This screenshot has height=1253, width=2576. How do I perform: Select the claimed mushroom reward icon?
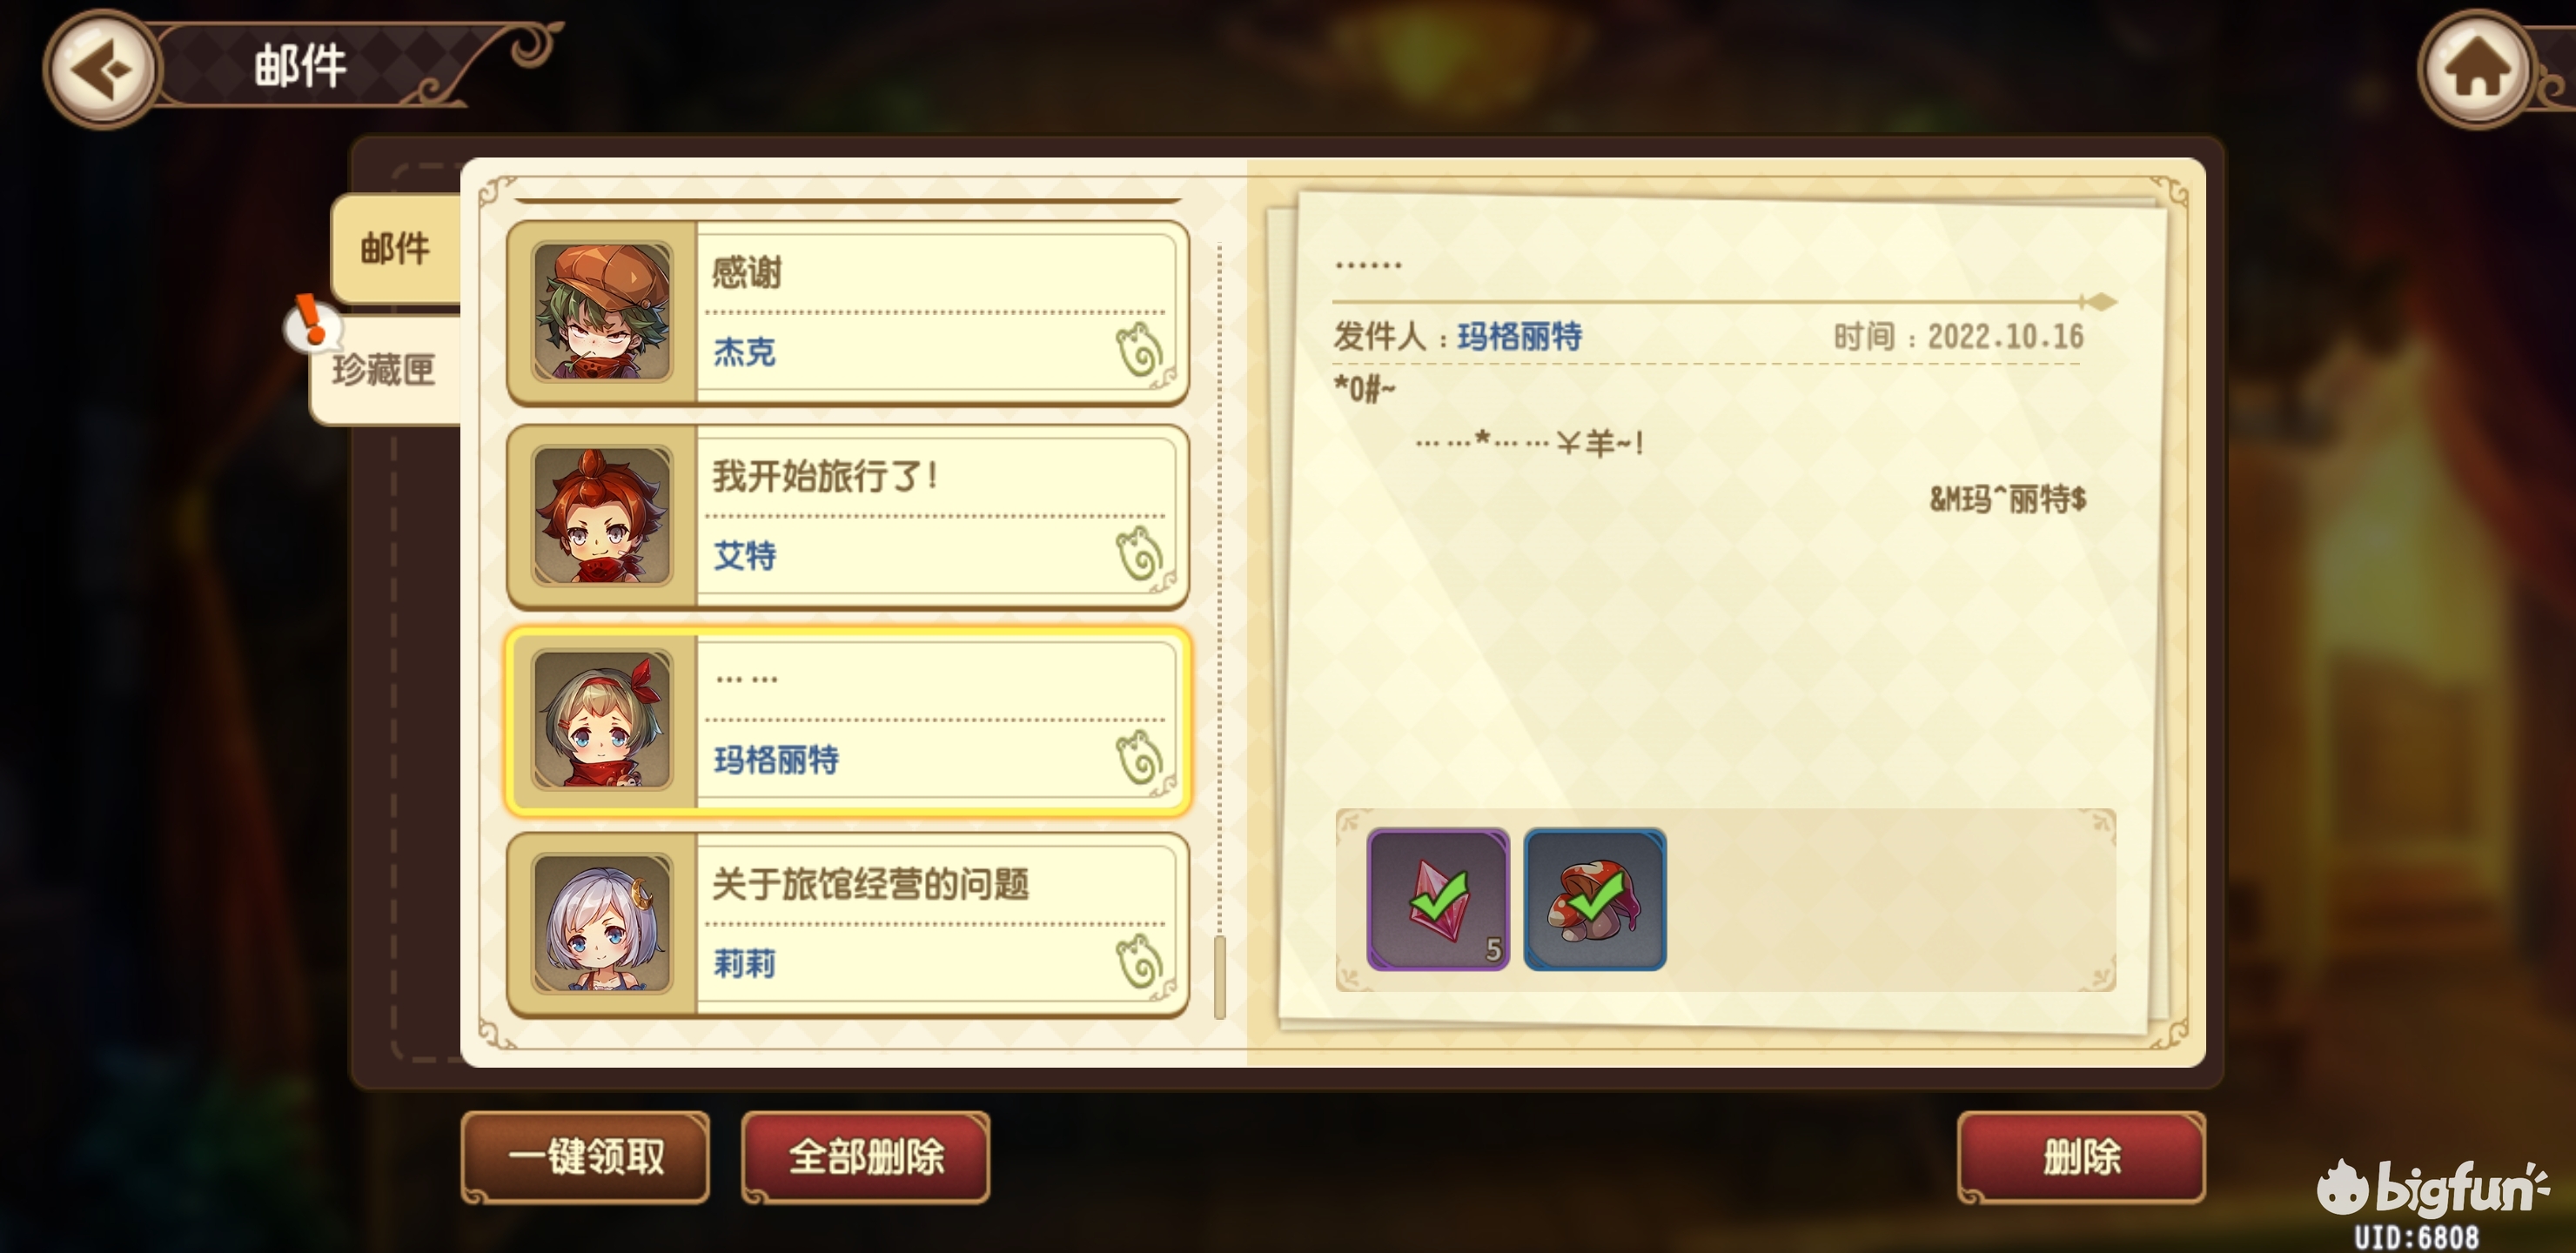pos(1595,899)
